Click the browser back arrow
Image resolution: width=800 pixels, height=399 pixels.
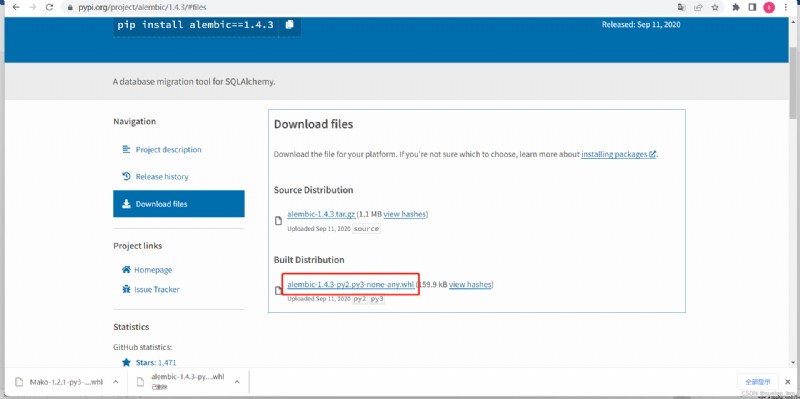point(16,8)
